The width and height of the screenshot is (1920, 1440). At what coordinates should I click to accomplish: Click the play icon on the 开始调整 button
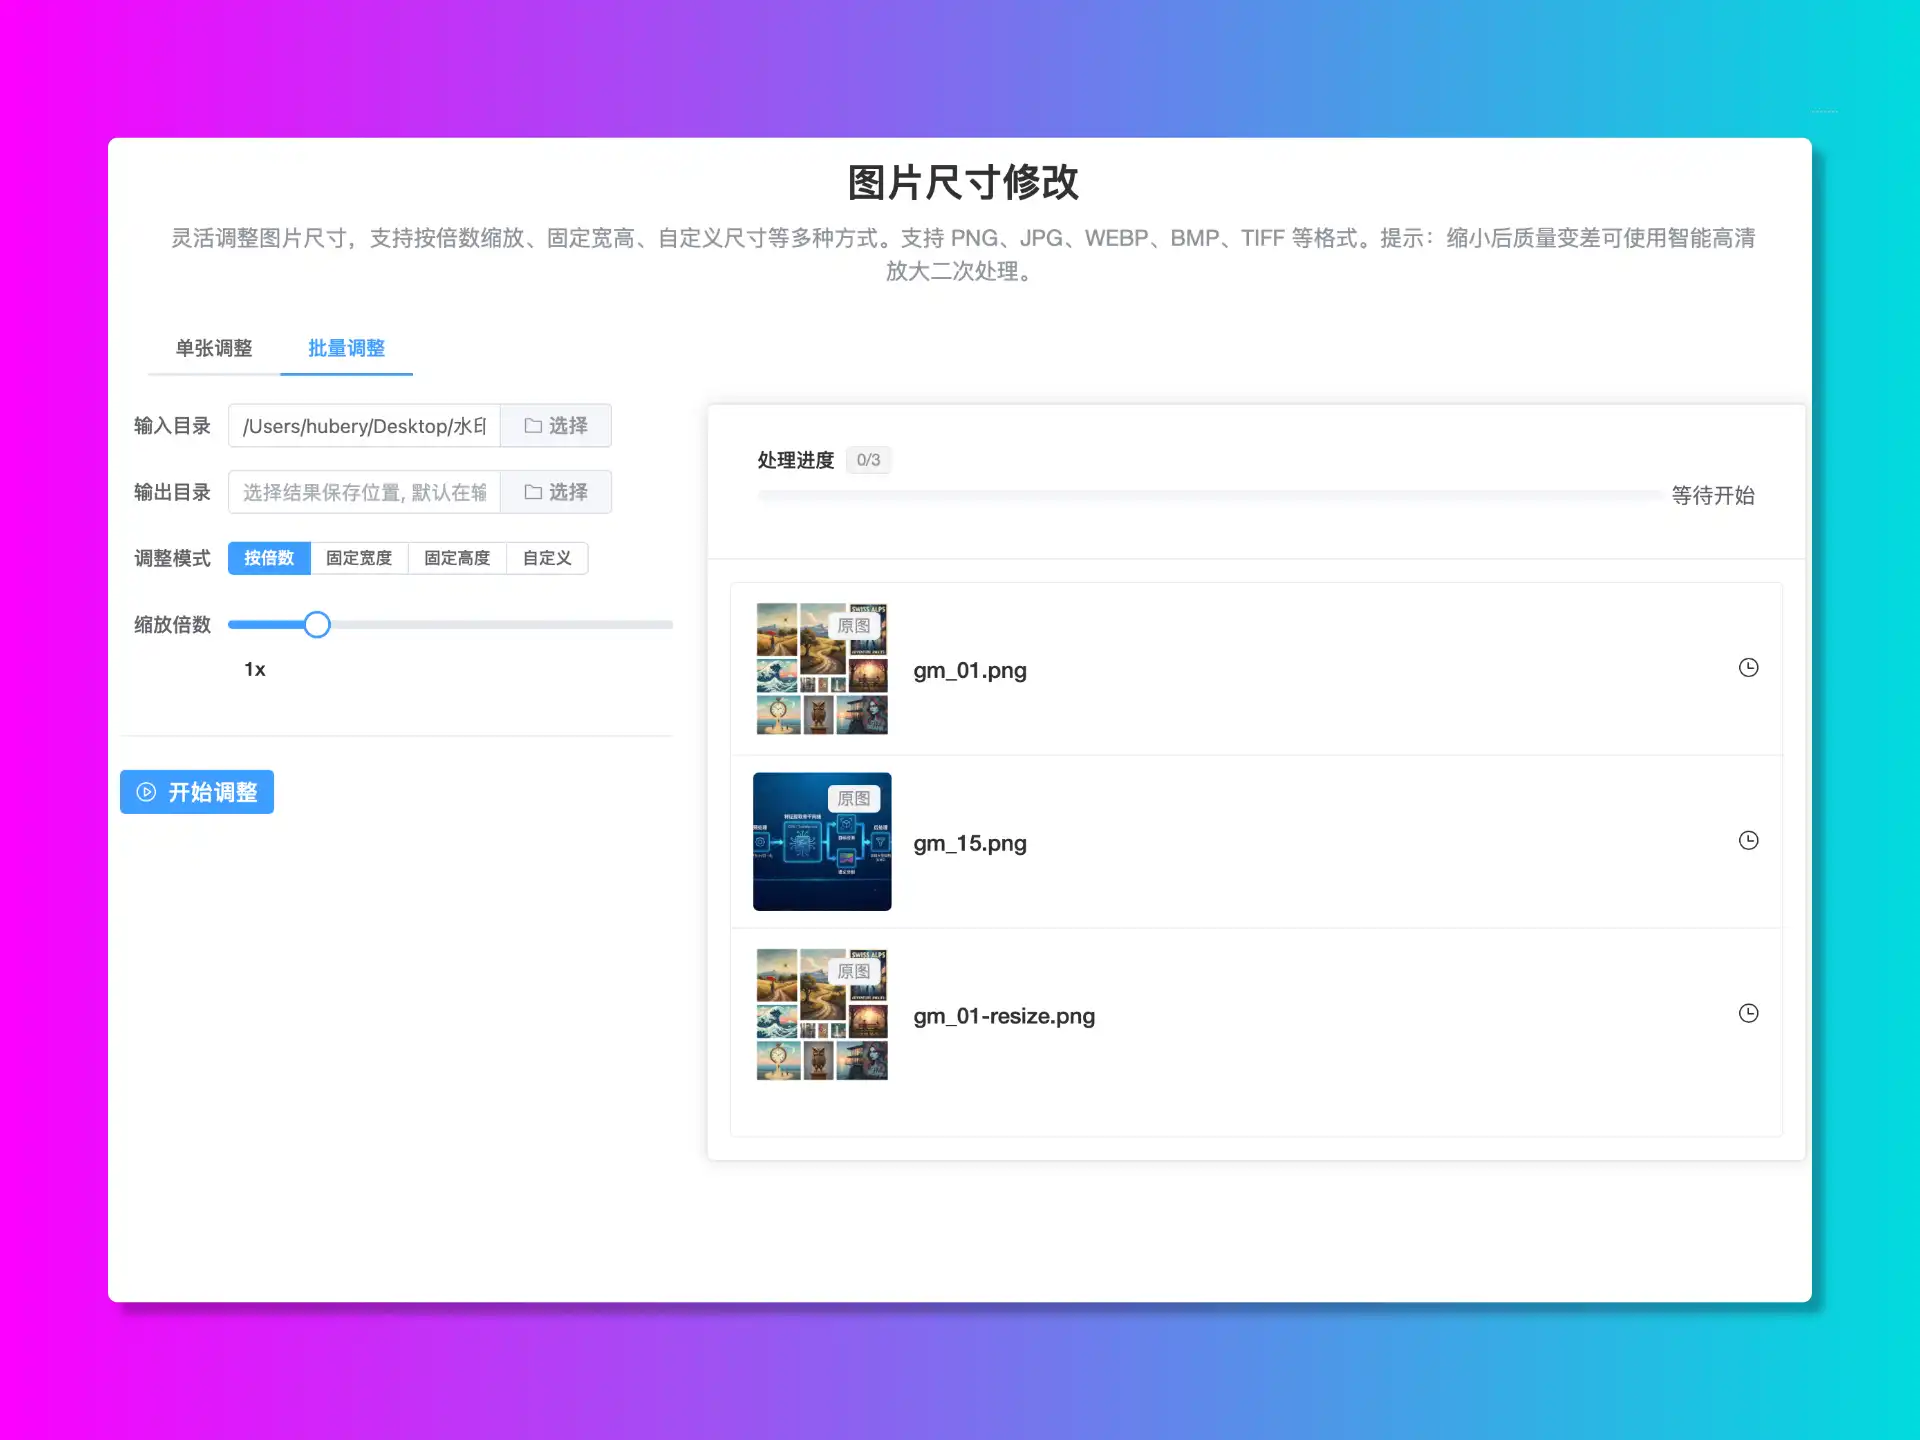[x=145, y=791]
